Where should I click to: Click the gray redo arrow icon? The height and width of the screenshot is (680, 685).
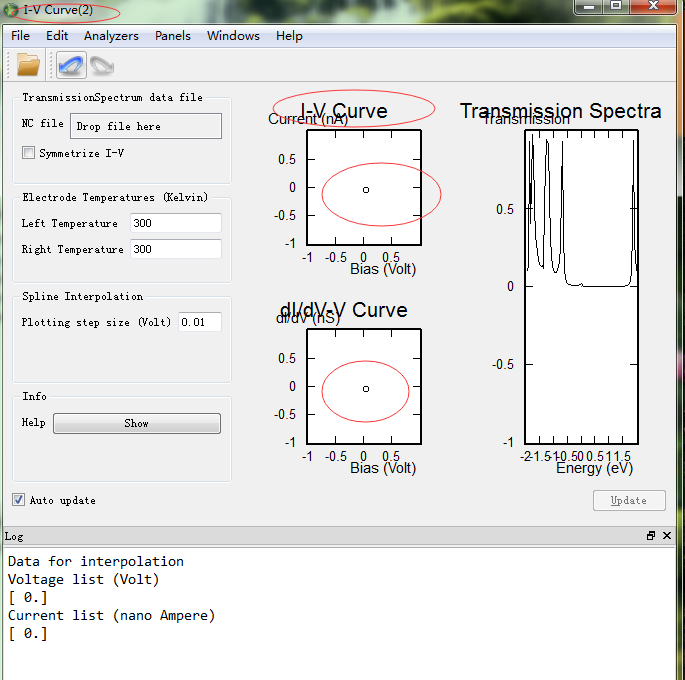pos(102,66)
